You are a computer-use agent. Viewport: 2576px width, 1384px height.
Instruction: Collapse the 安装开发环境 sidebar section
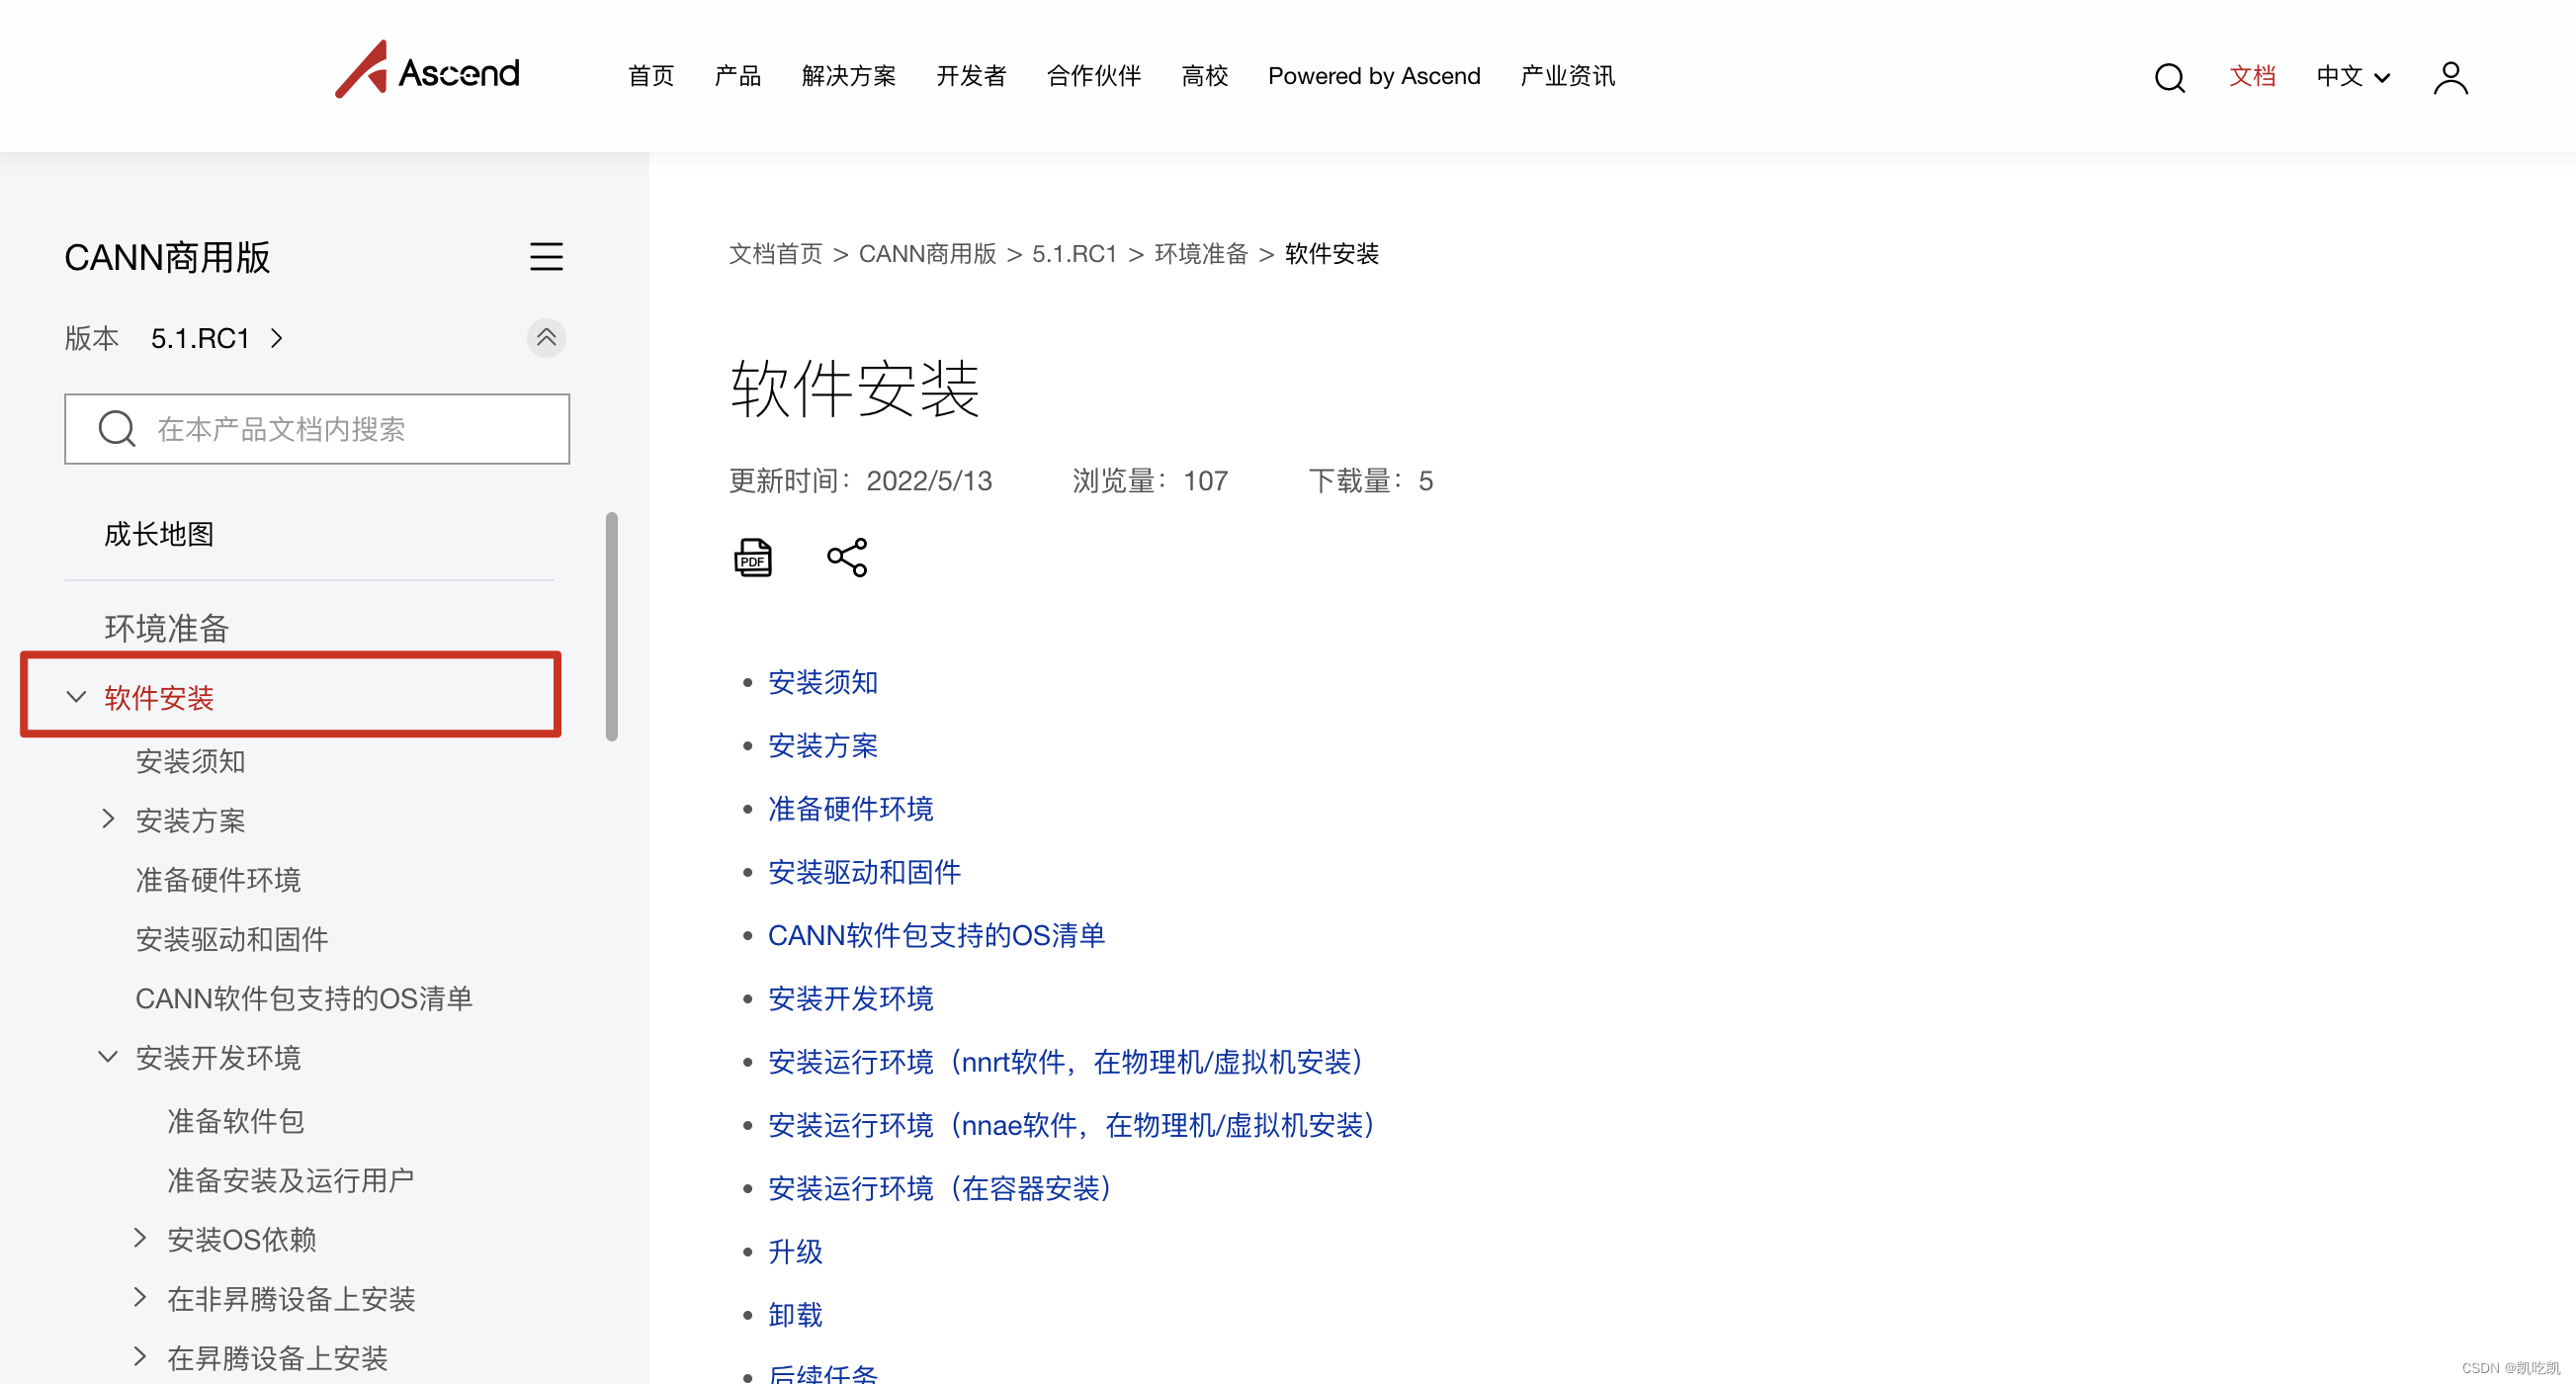[108, 1057]
